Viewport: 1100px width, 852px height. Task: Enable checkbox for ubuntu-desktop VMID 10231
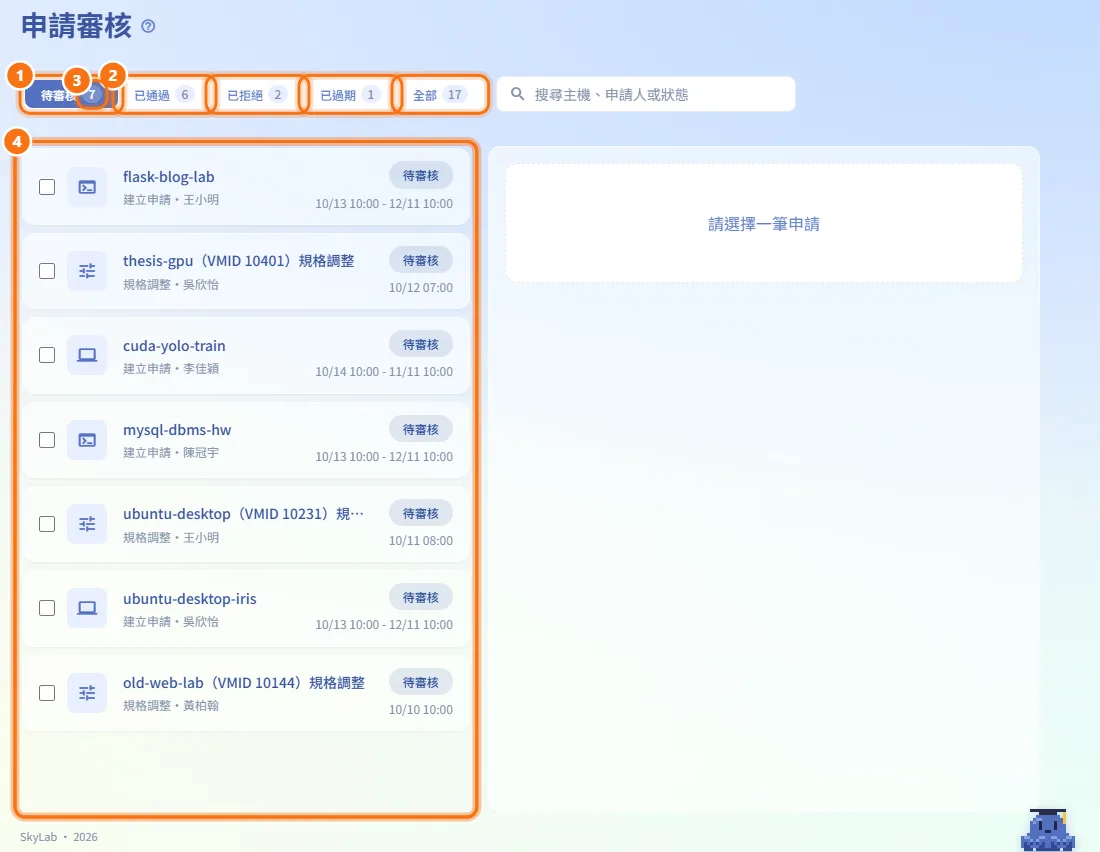tap(47, 524)
